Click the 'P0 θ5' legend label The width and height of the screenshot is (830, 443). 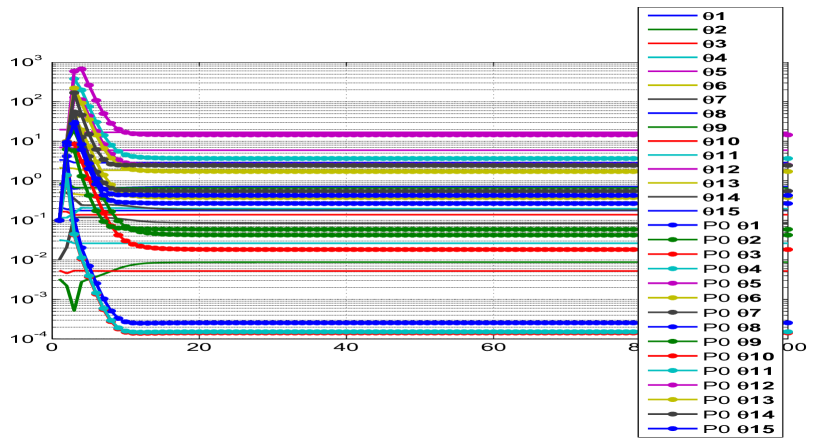[732, 284]
